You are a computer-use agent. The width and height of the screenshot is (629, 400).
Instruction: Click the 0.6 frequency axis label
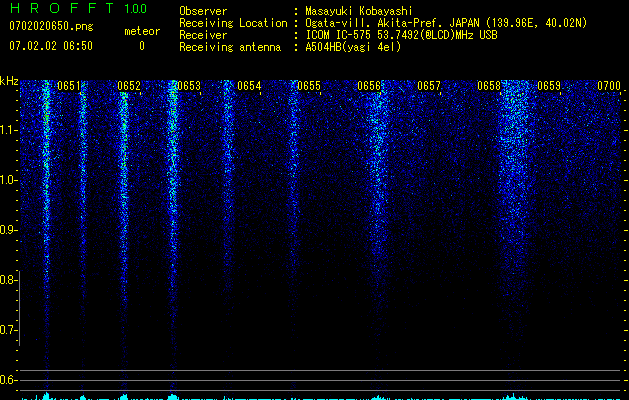[7, 380]
